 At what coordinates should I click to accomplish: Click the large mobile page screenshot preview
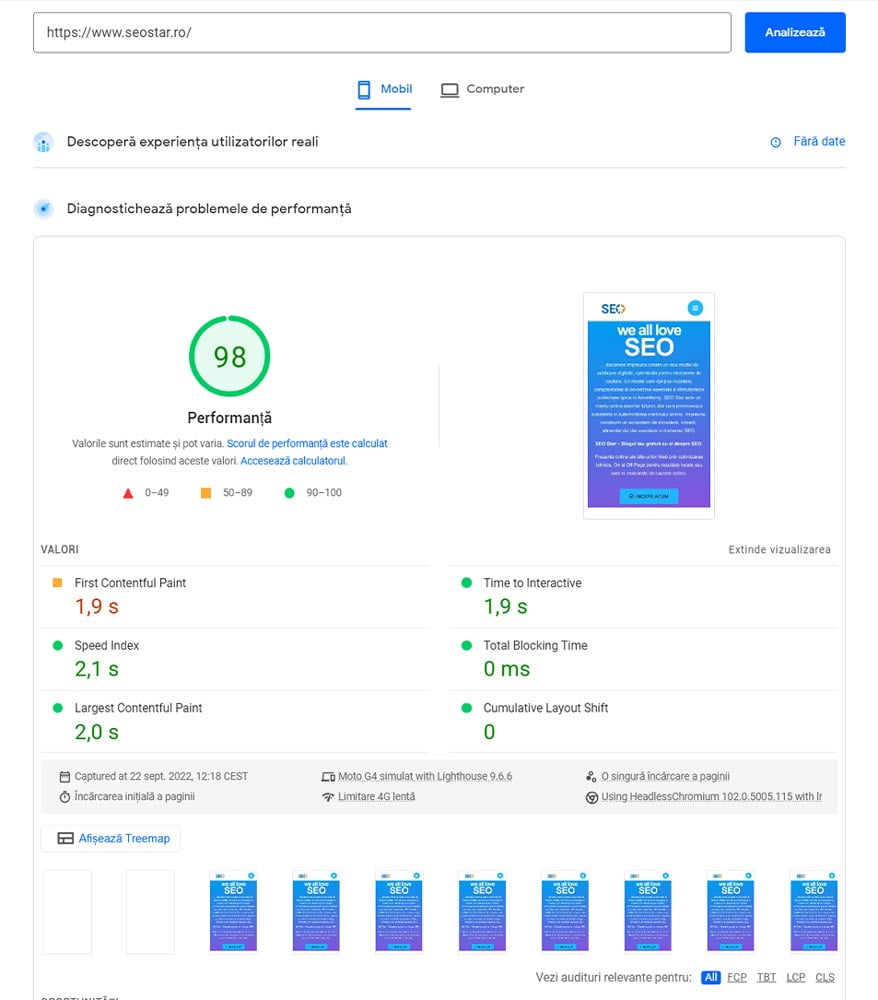[648, 406]
